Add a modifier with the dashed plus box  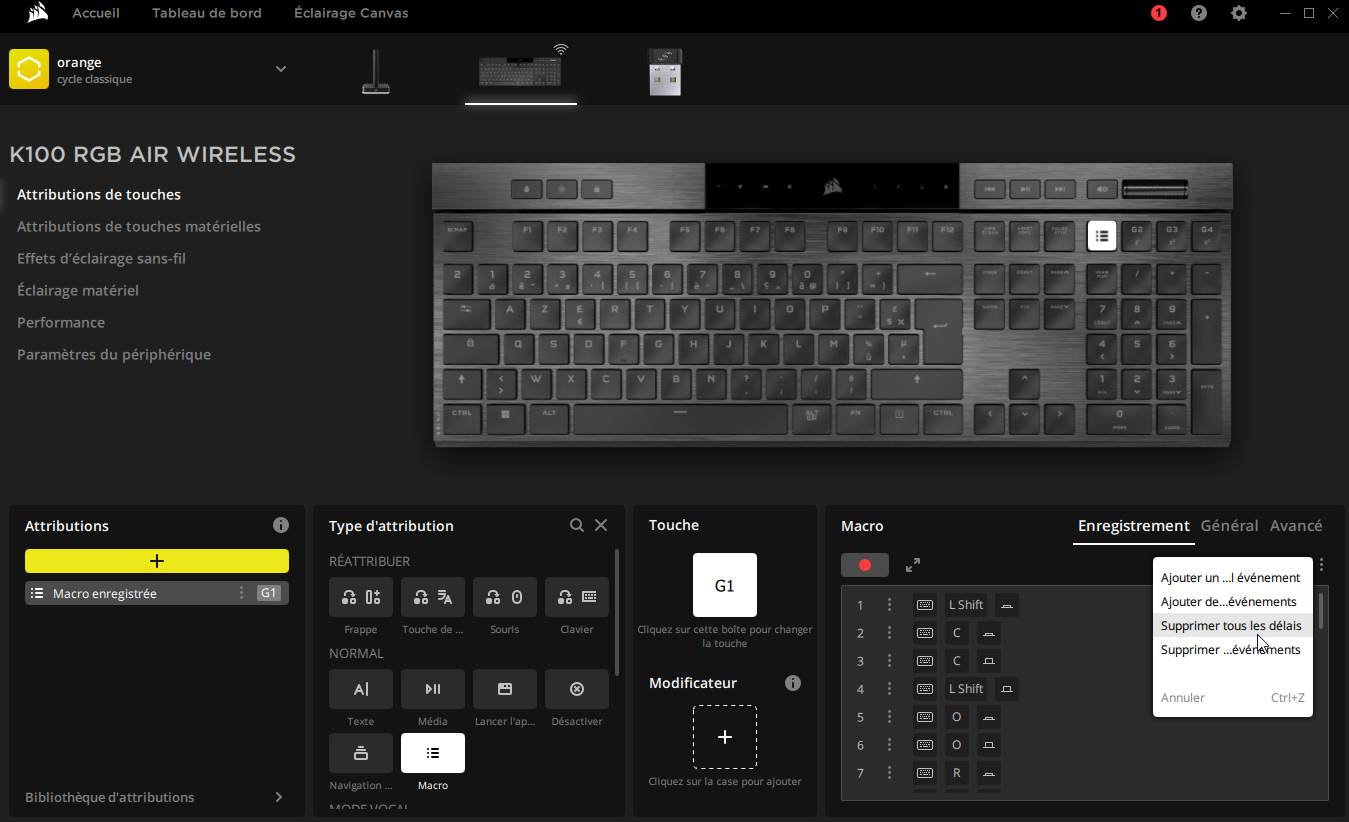[725, 737]
